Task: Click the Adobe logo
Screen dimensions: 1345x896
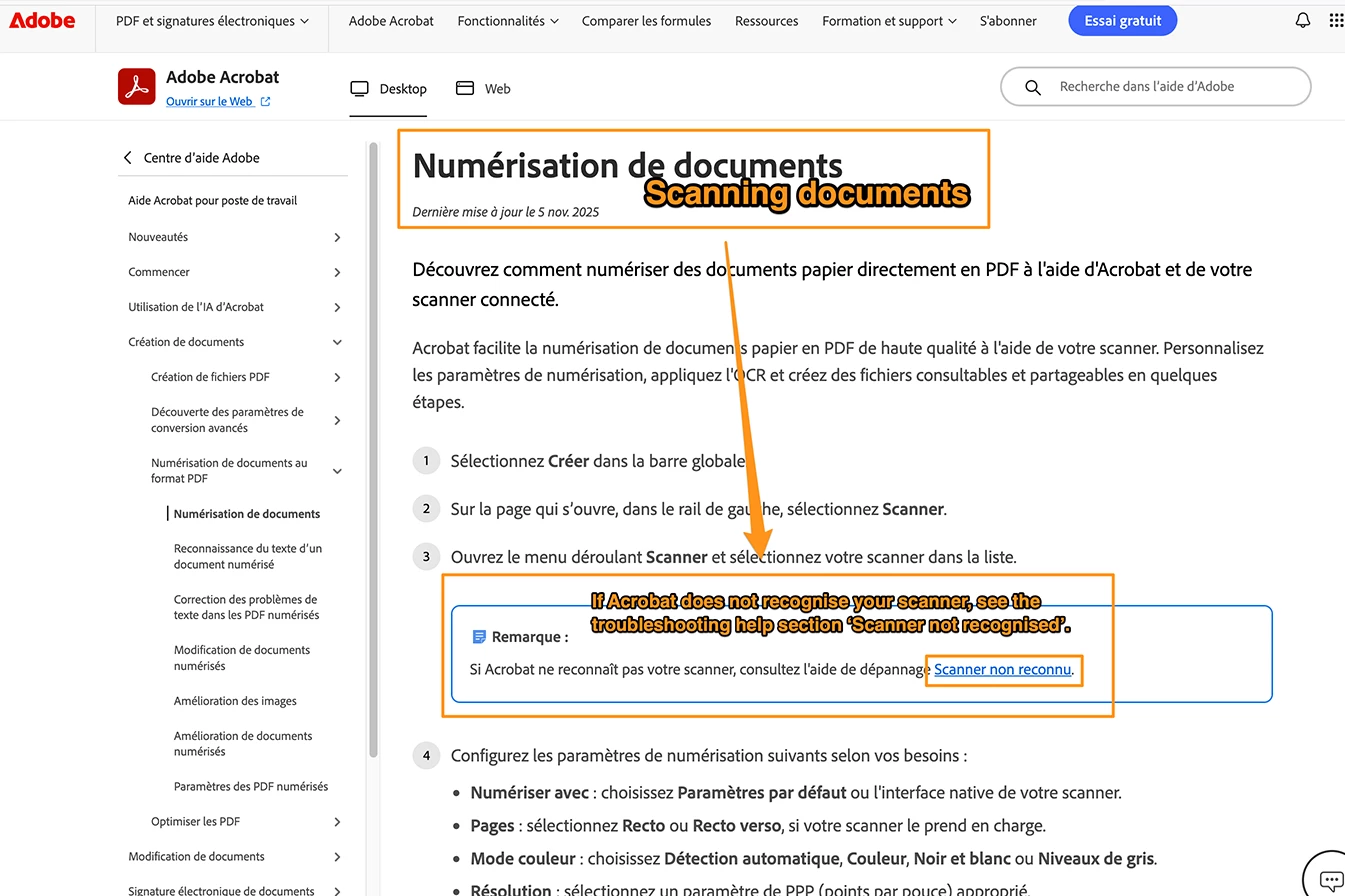Action: pos(41,20)
